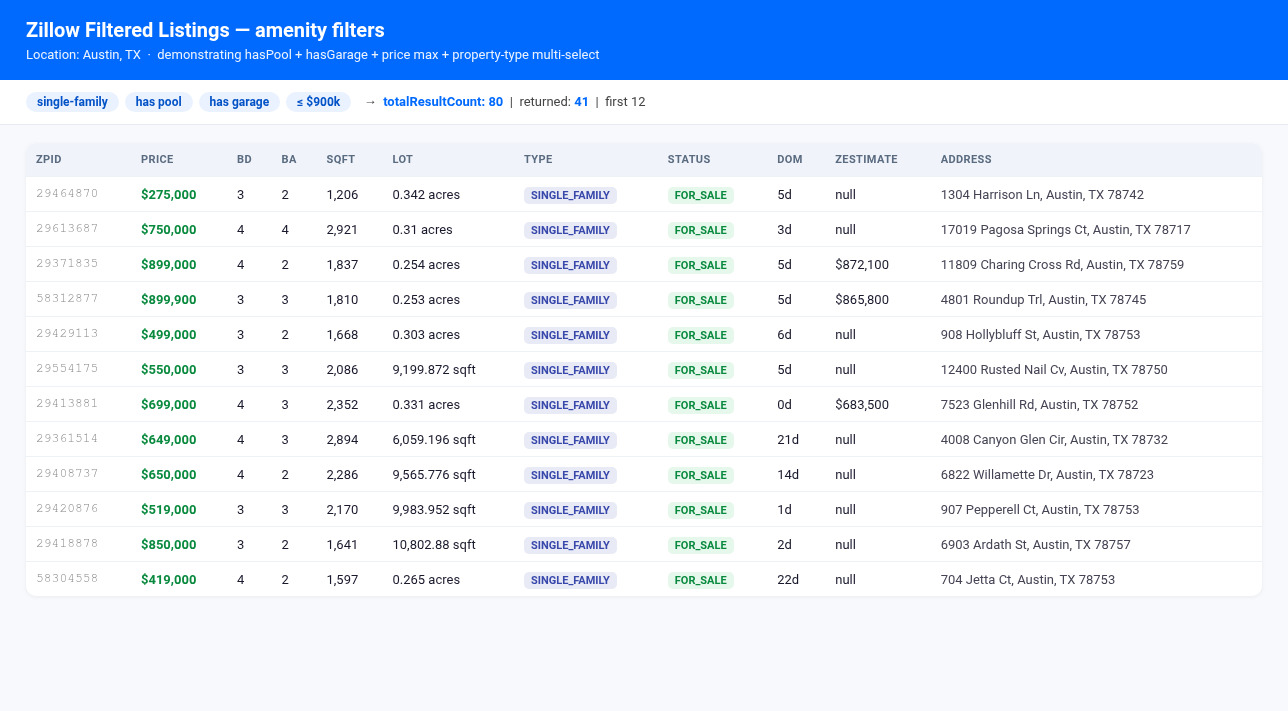Sort table by ZPID column header
Screen dimensions: 1288x711
48,159
